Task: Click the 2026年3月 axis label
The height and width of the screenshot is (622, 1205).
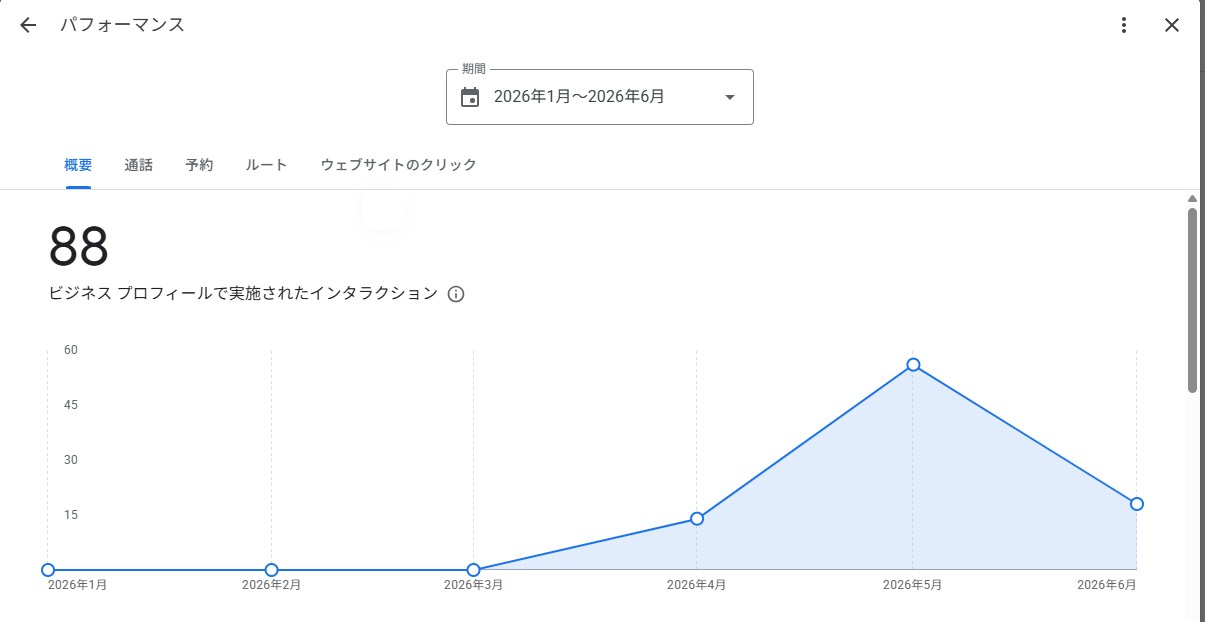Action: coord(473,585)
